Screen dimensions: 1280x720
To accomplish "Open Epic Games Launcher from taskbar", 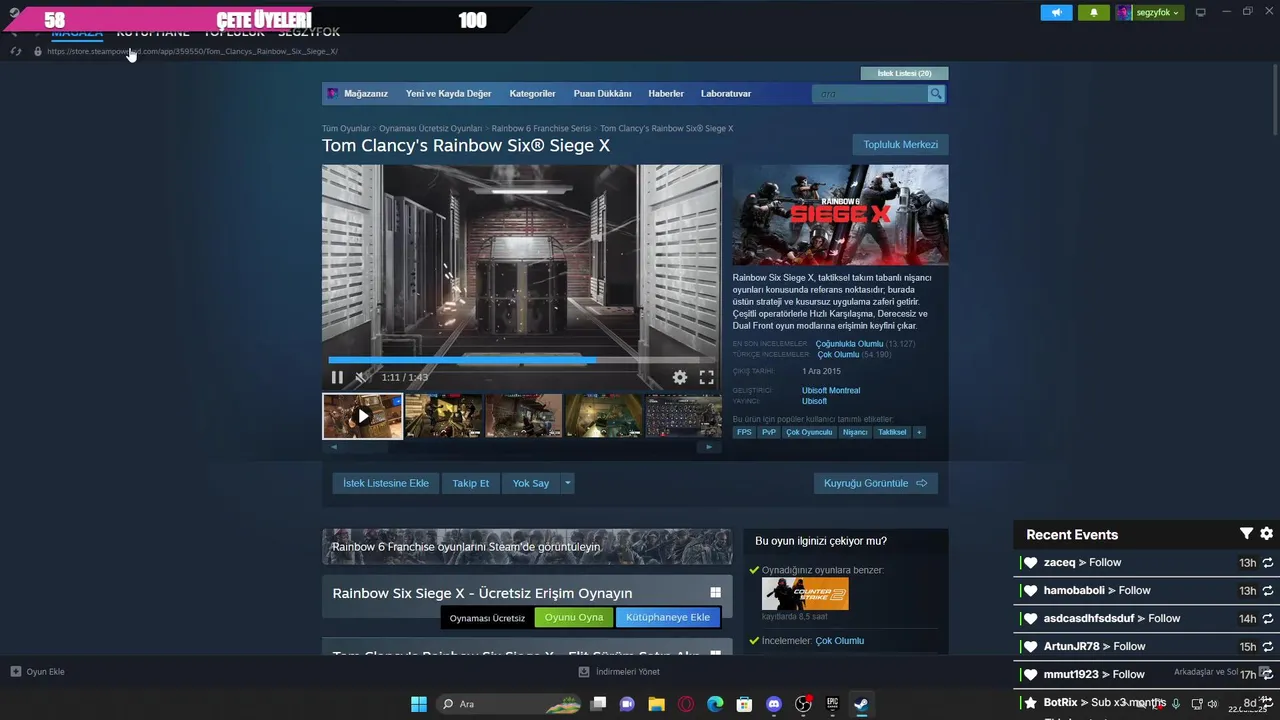I will tap(832, 704).
